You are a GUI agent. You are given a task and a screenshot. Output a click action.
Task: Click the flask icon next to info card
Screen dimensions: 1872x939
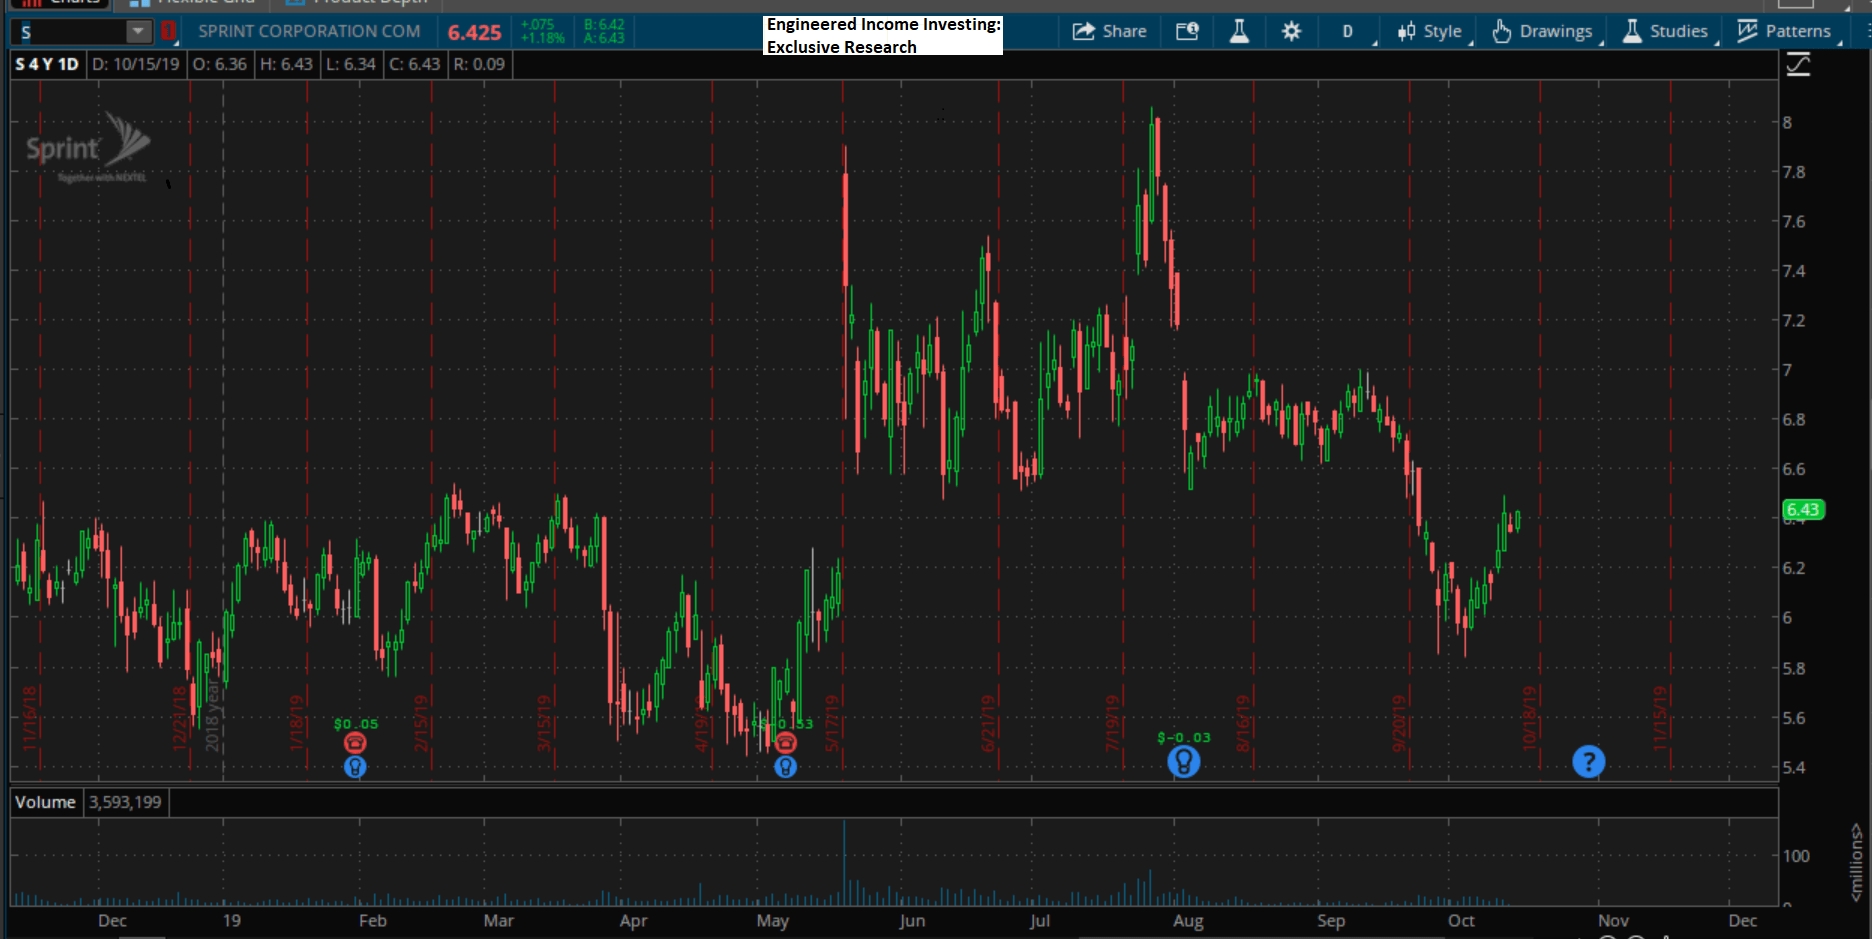tap(1239, 31)
